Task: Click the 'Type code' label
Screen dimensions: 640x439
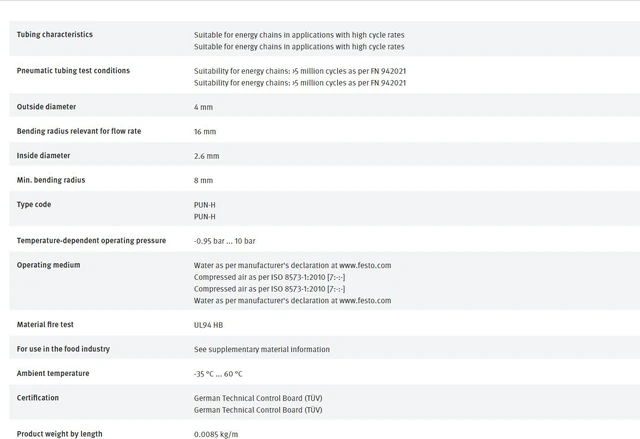Action: 34,205
